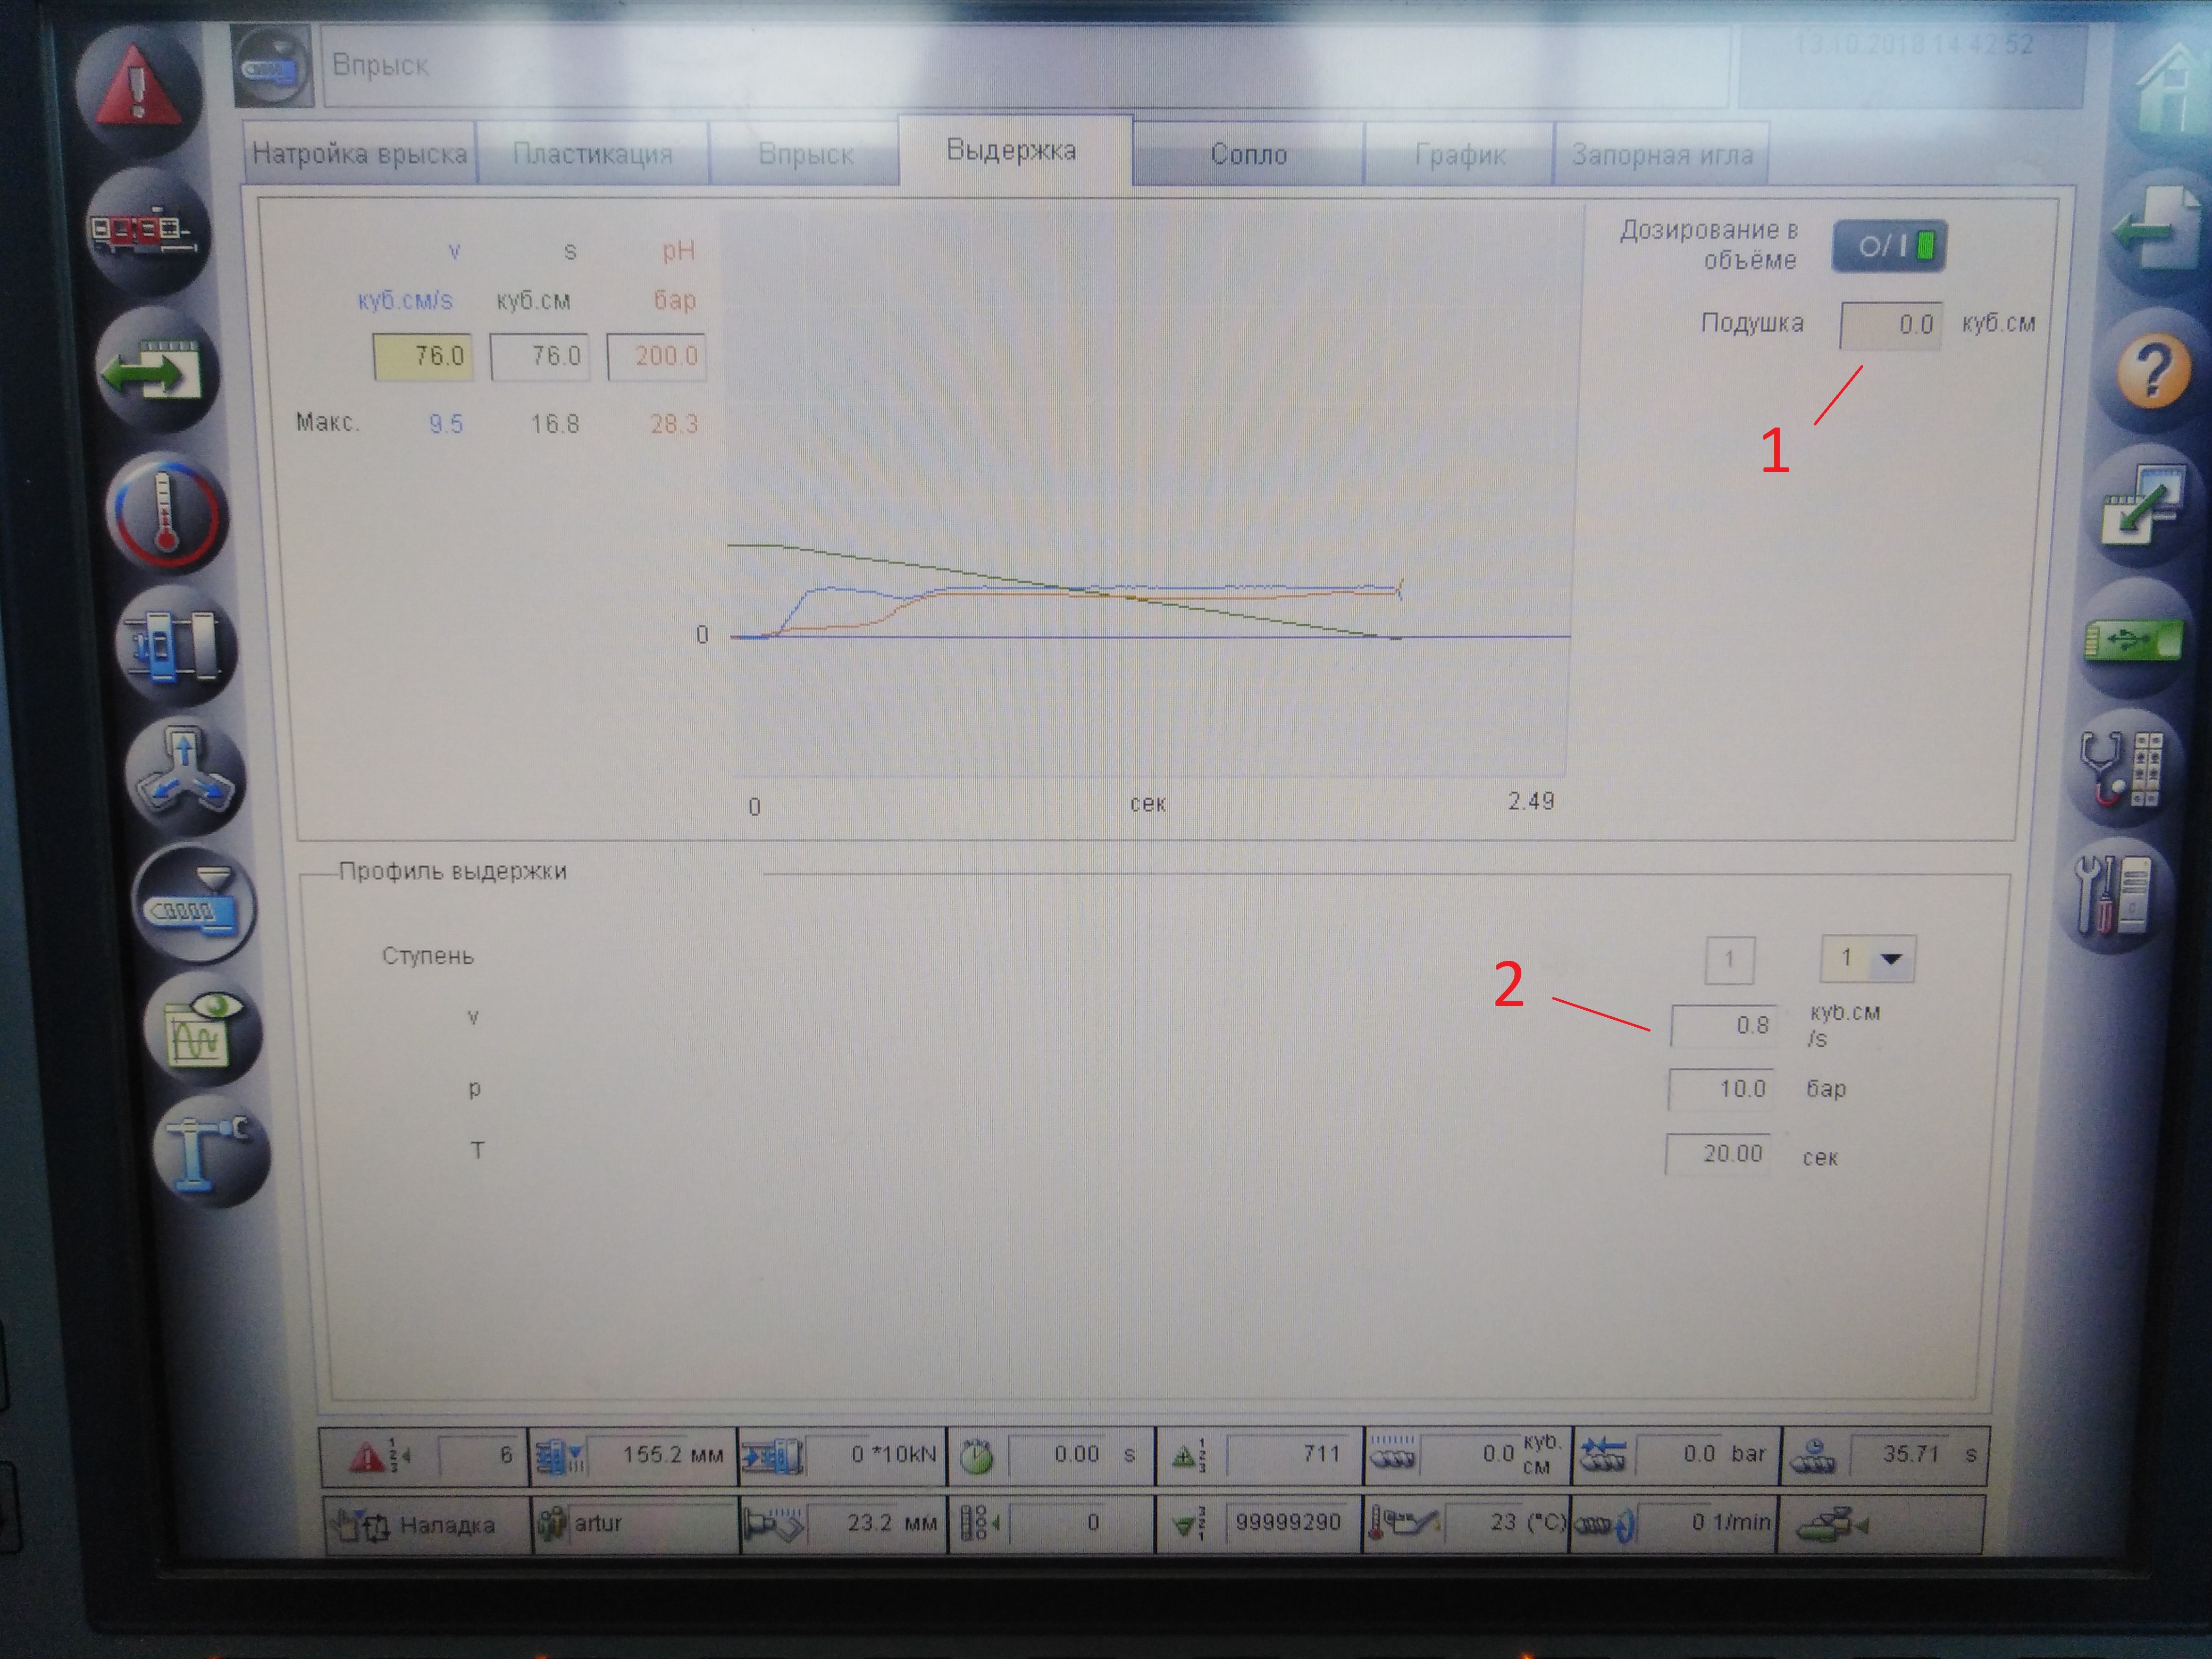The width and height of the screenshot is (2212, 1659).
Task: Switch to the Сопло tab
Action: pos(1248,155)
